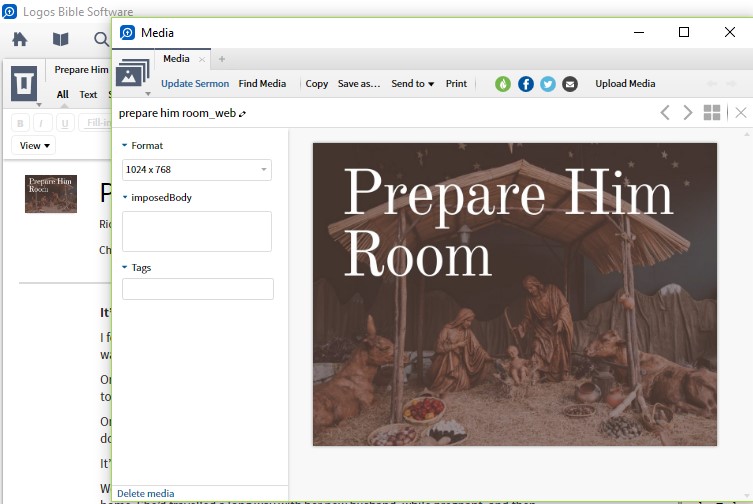Open the Media panel menu arrow
The height and width of the screenshot is (504, 753).
[148, 94]
